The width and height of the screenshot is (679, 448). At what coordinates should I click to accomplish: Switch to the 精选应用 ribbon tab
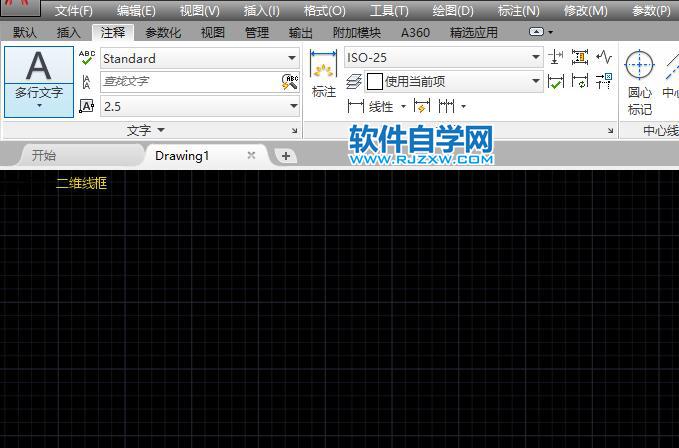point(473,32)
